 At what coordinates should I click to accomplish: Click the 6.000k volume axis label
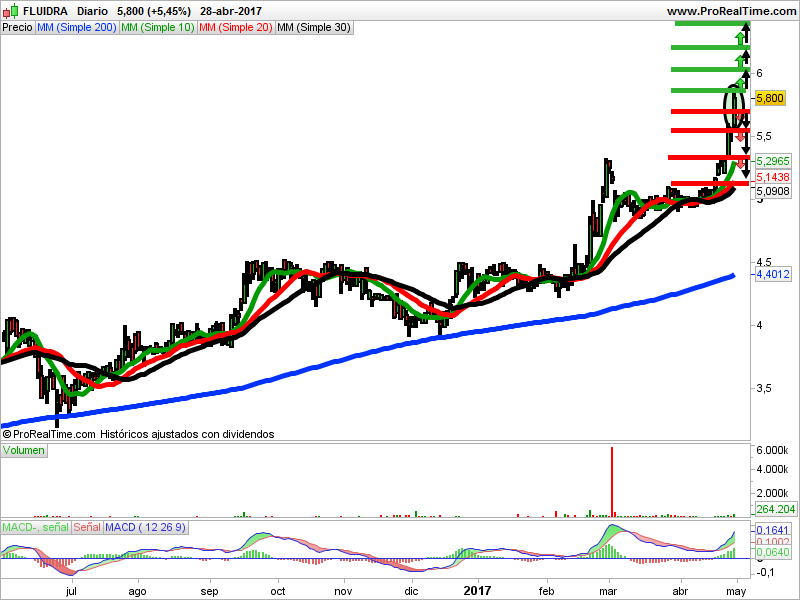(x=772, y=451)
